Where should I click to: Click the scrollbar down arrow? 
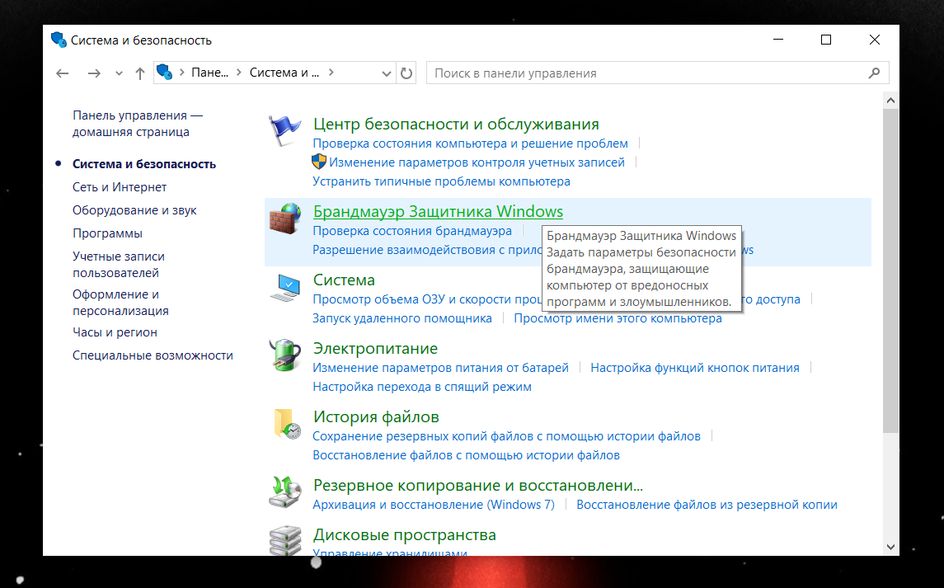890,547
